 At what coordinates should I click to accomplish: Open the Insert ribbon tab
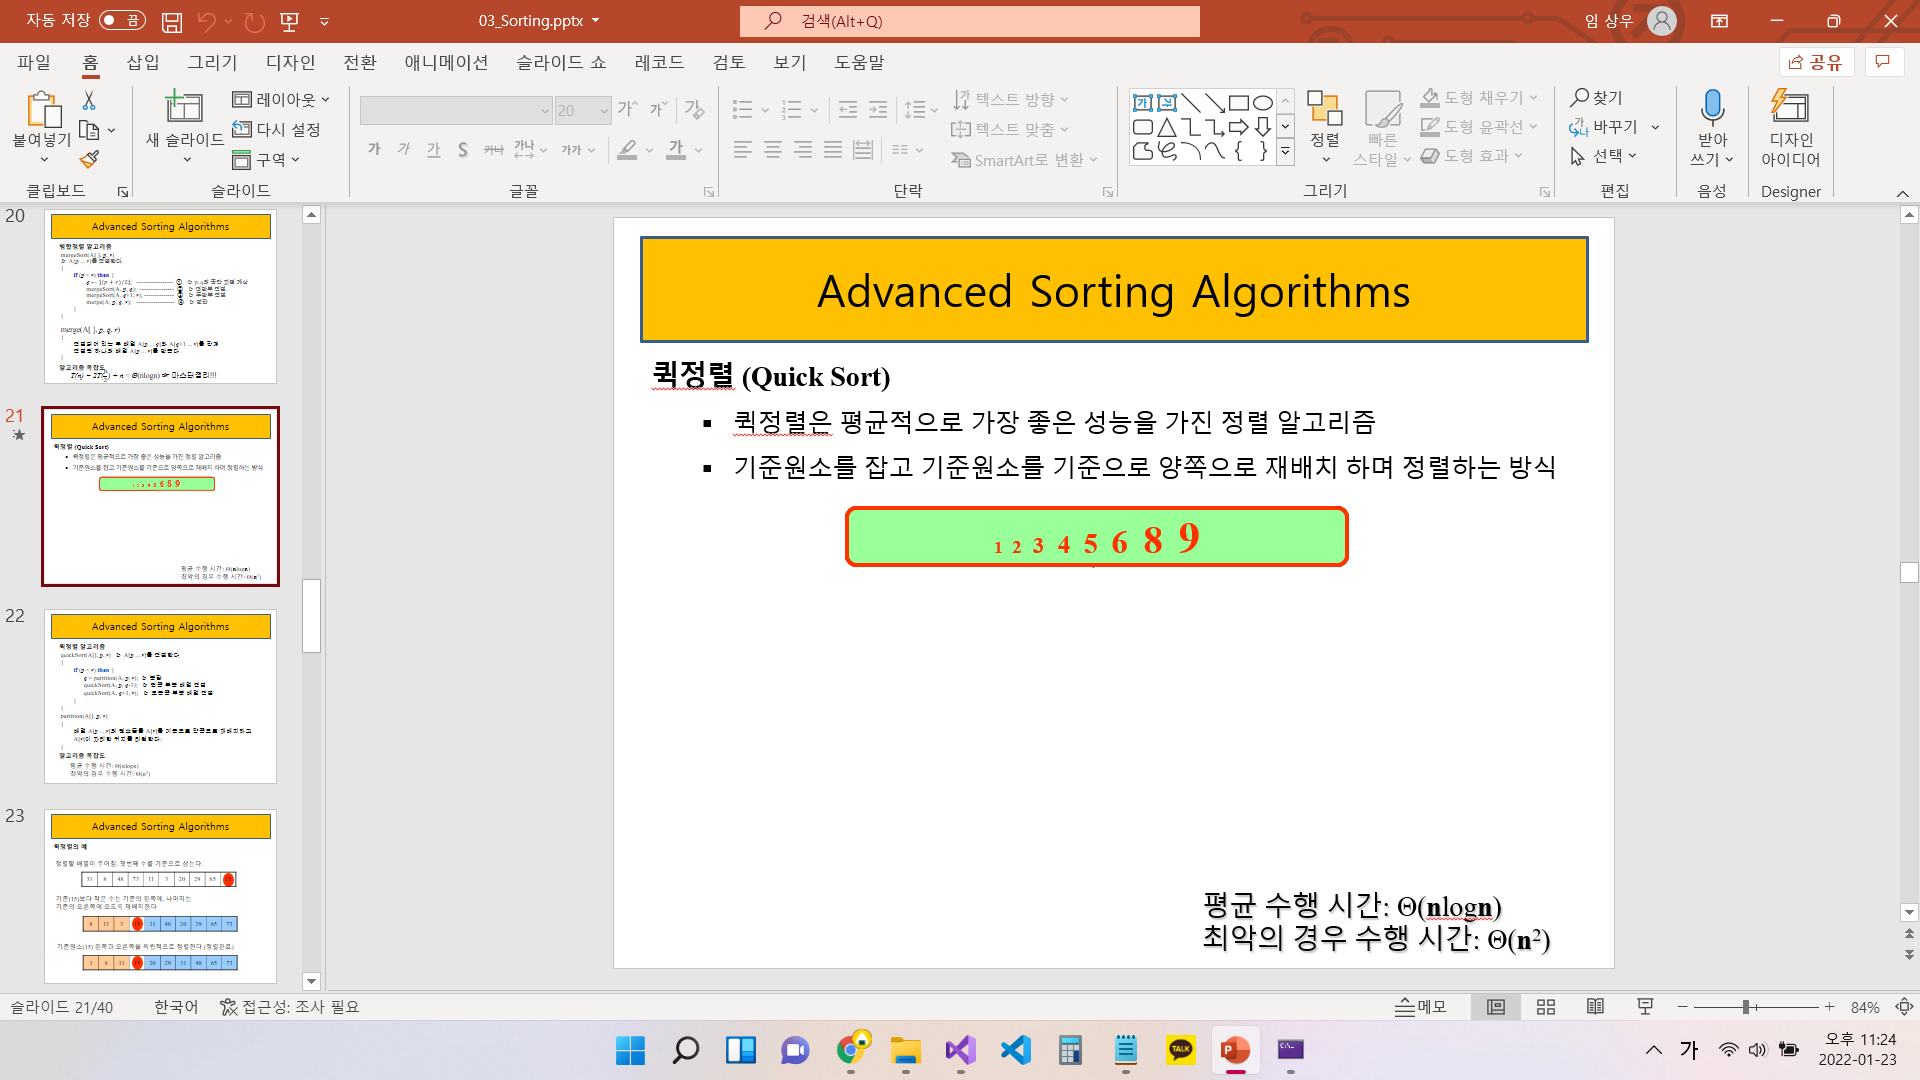(x=143, y=62)
